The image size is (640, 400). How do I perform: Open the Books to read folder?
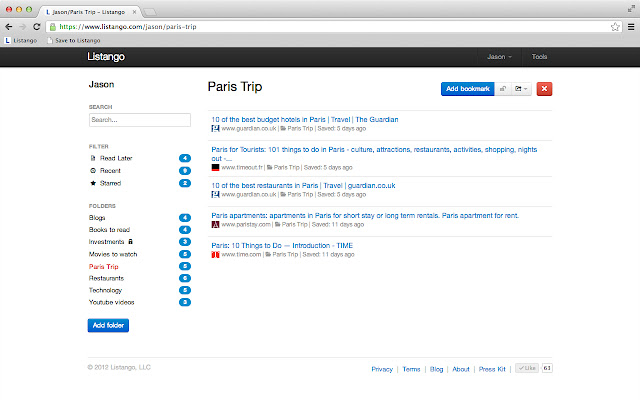point(109,230)
